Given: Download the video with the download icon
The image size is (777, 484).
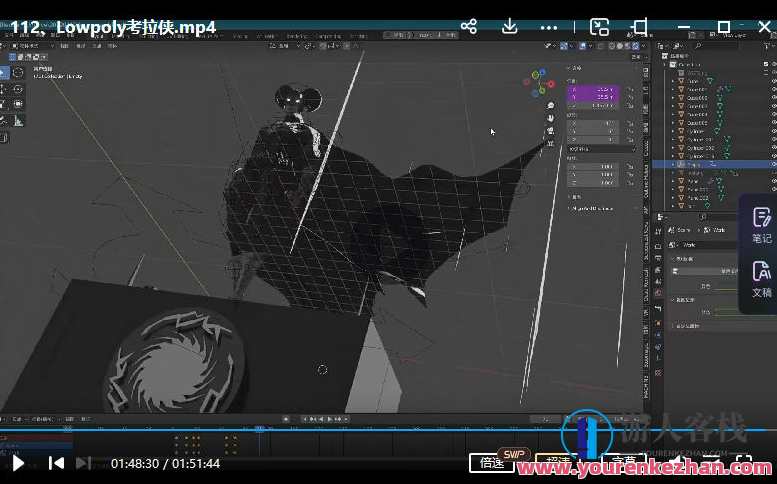Looking at the screenshot, I should coord(509,26).
